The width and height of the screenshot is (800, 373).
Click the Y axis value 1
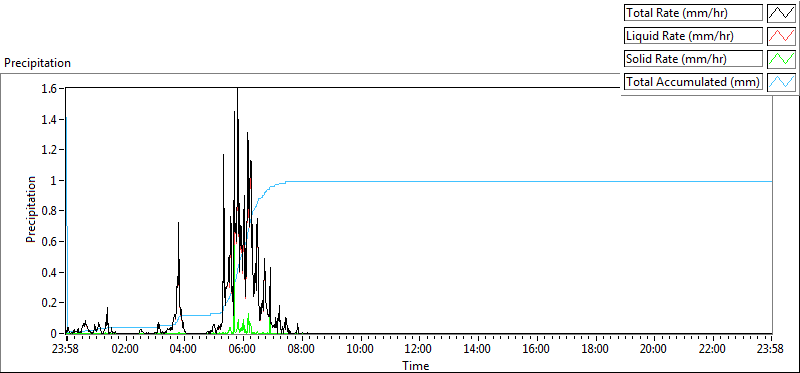[58, 181]
